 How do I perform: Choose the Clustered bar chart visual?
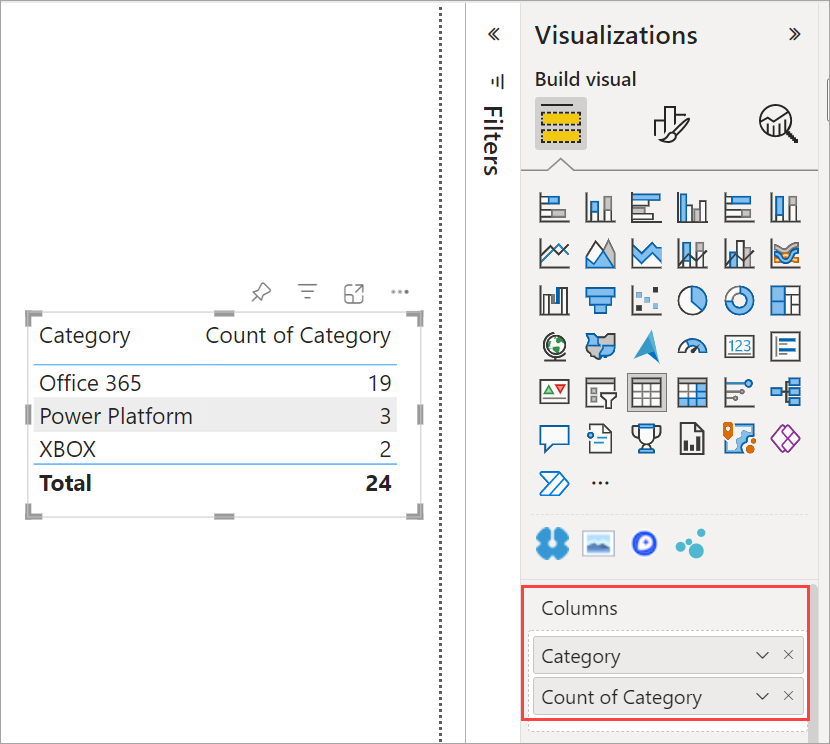click(646, 207)
